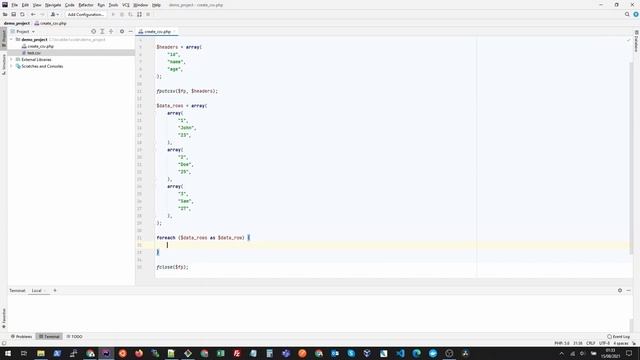Open Search Everywhere magnifier icon
This screenshot has width=640, height=360.
(627, 14)
